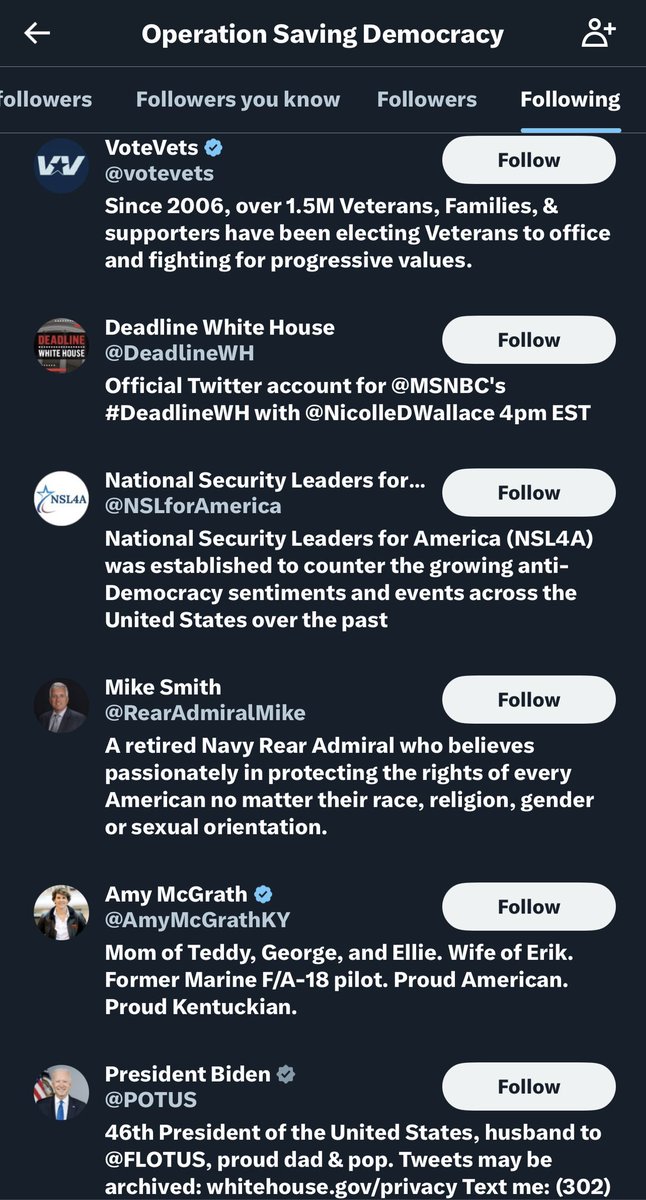
Task: Open the NSL4A logo avatar
Action: [62, 498]
